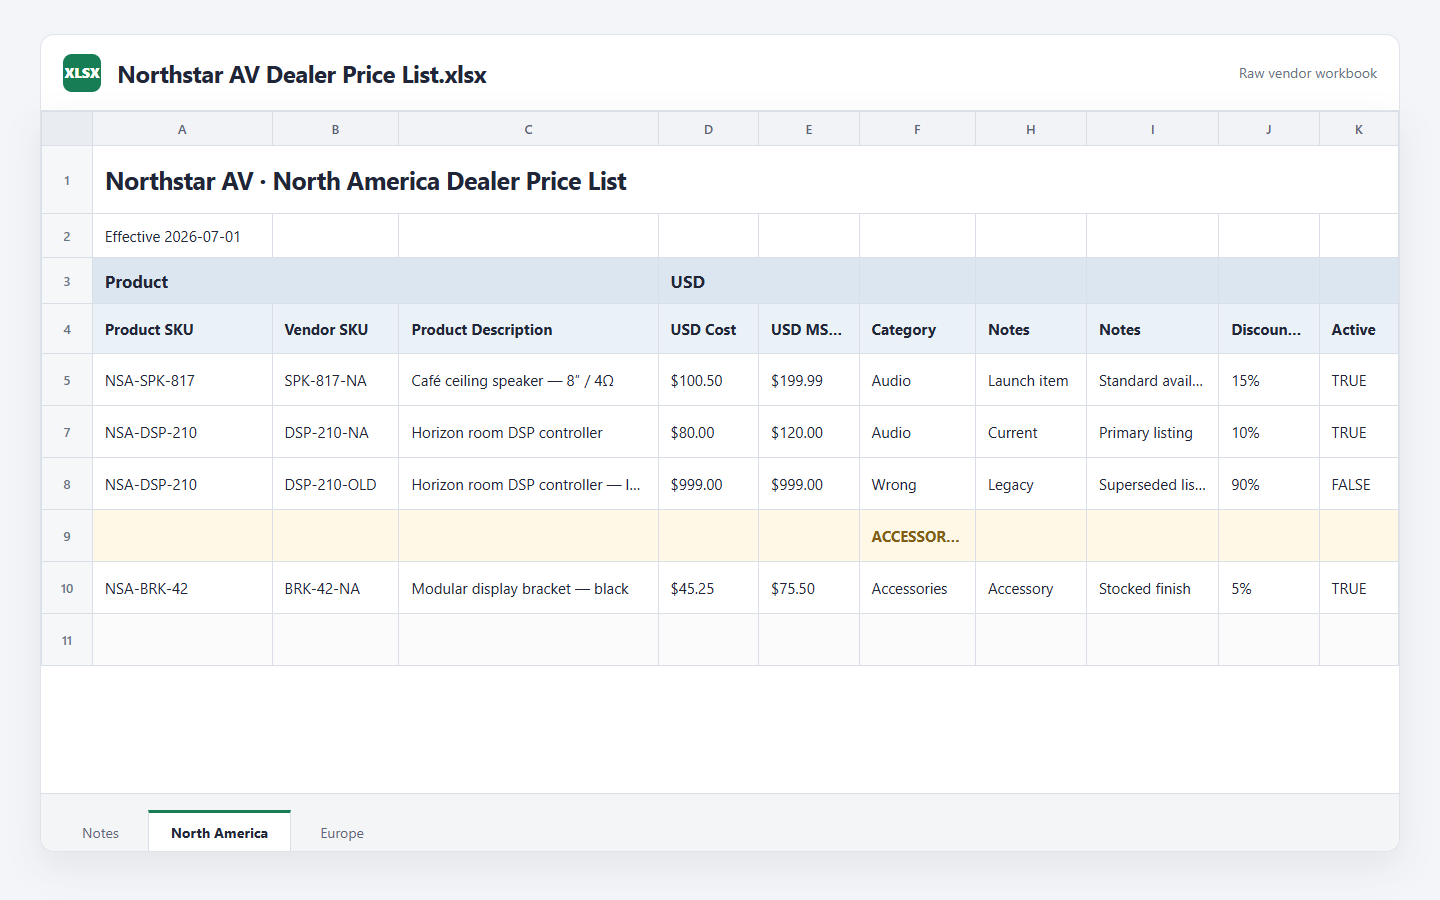1440x900 pixels.
Task: Click the 'DSP-210-NA' cell
Action: [335, 432]
